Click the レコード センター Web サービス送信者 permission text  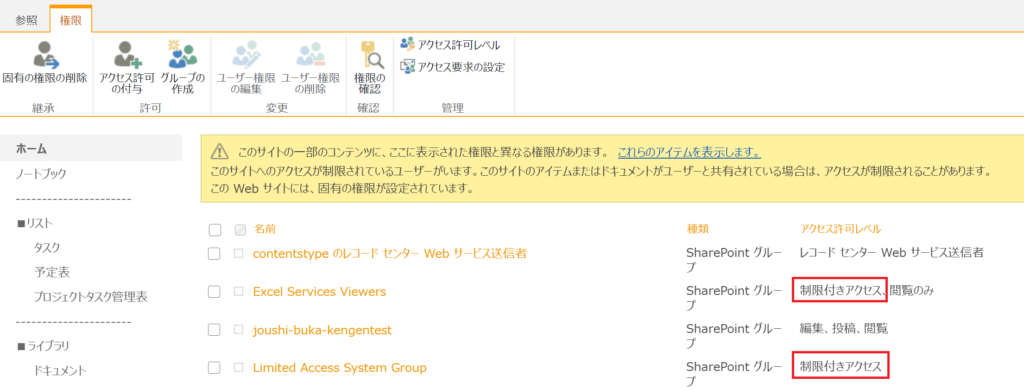click(x=892, y=252)
